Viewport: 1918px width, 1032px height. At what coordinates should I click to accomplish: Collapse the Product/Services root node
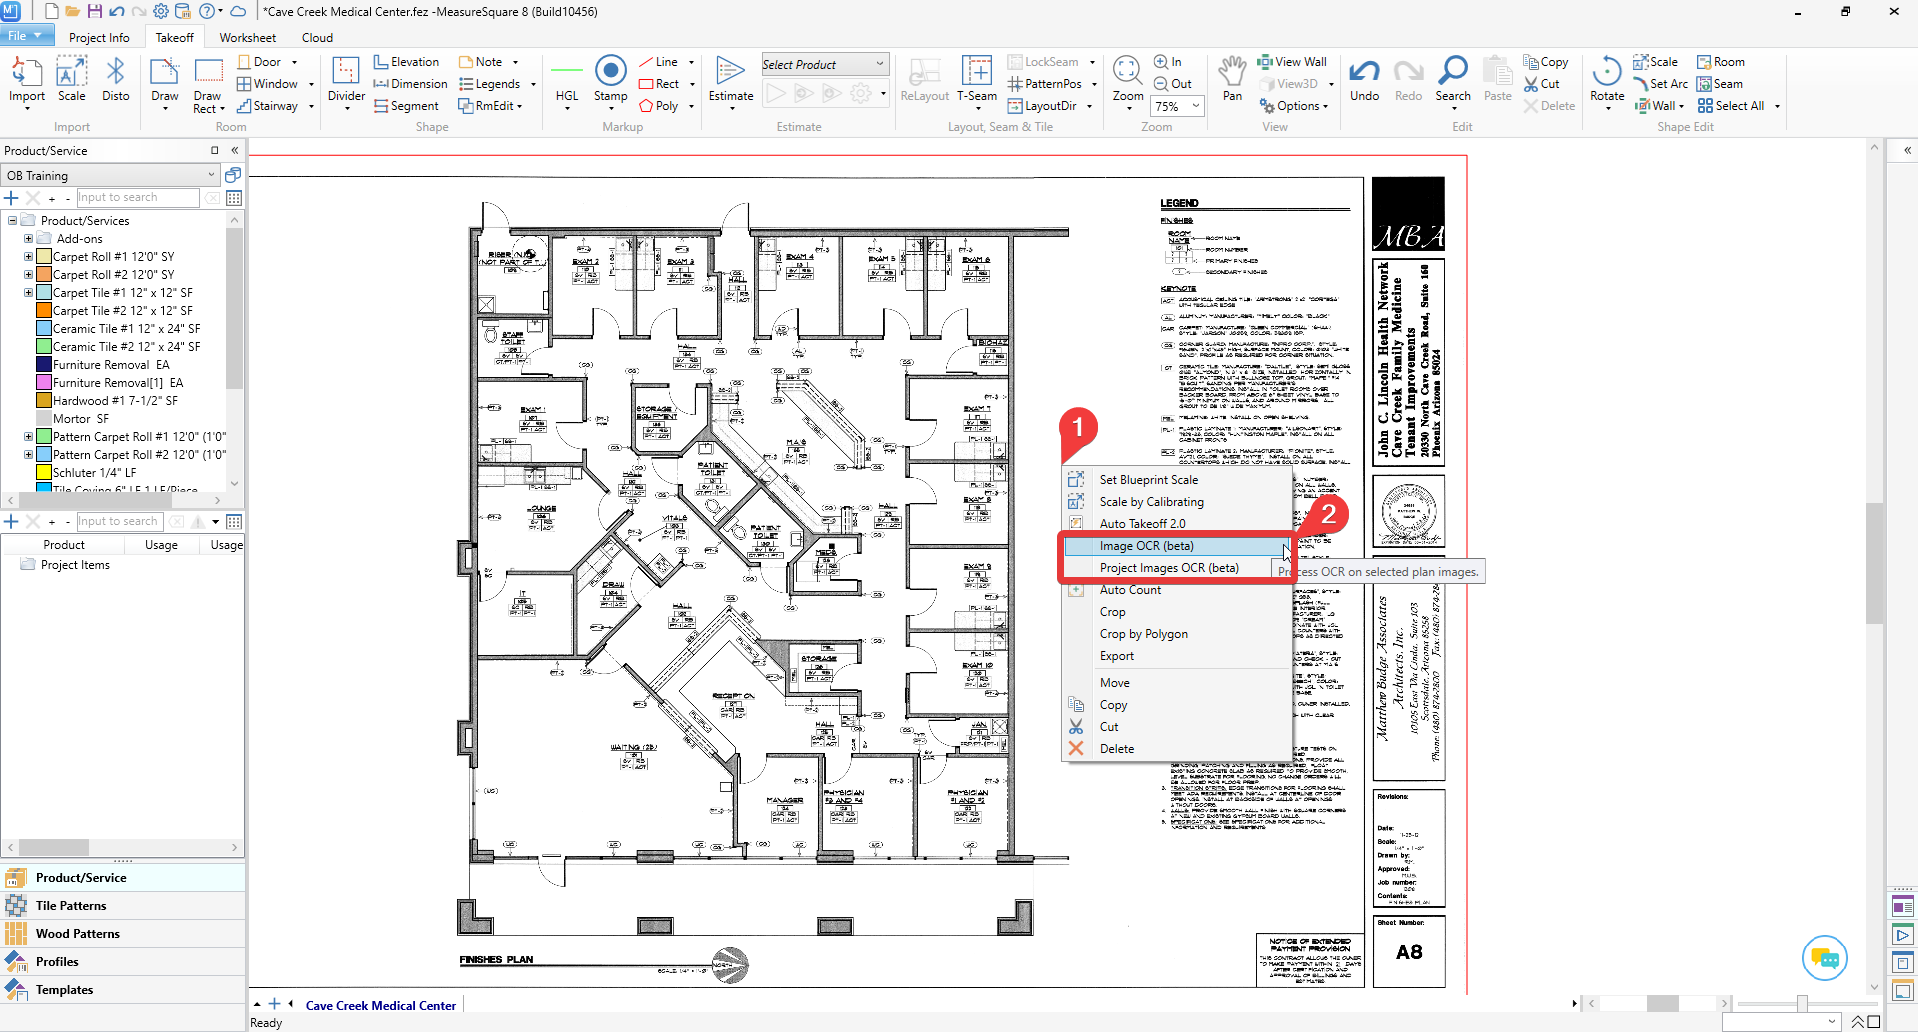click(x=12, y=221)
